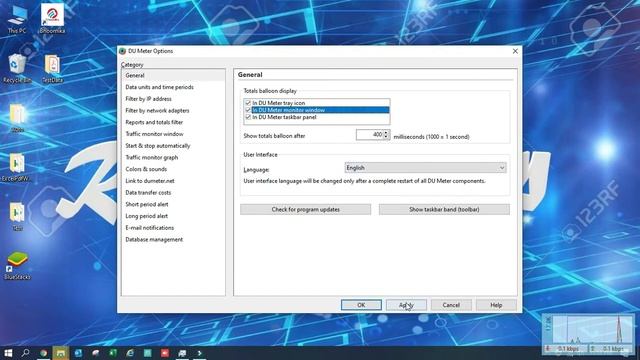Open the ExcelPdfW... desktop folder
The width and height of the screenshot is (640, 360).
(x=17, y=167)
